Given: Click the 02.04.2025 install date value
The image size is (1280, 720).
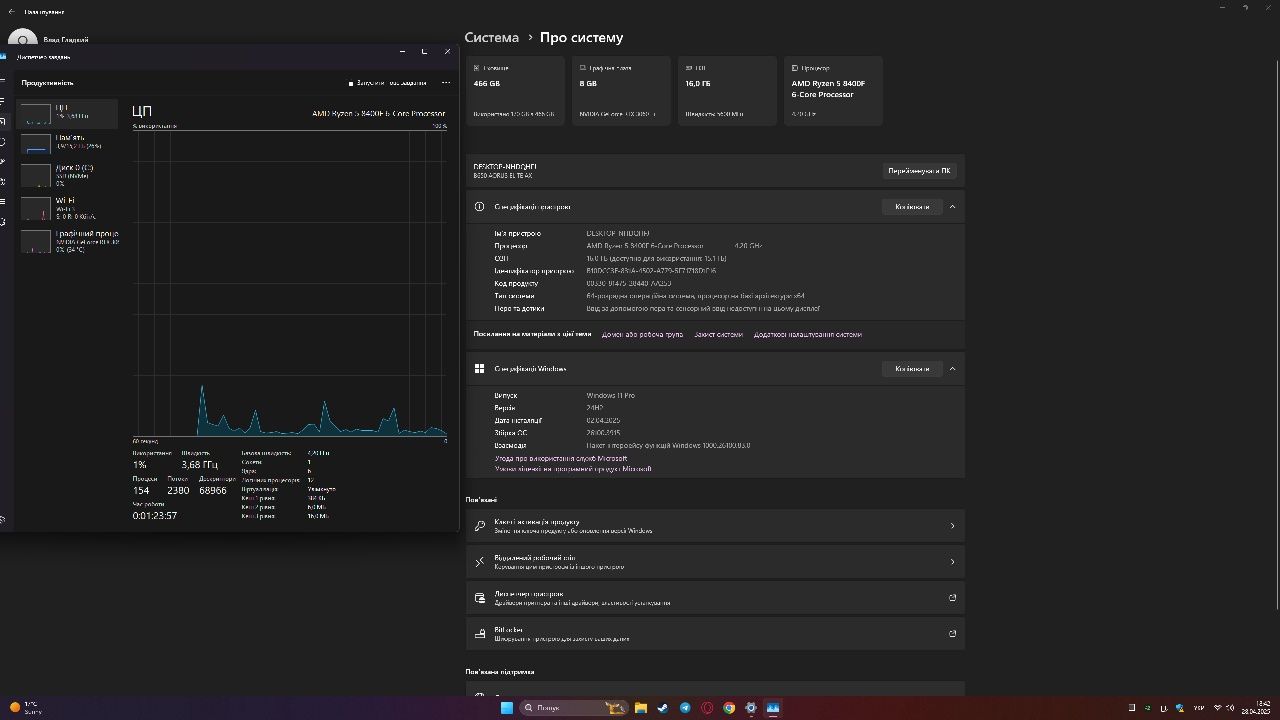Looking at the screenshot, I should tap(603, 420).
